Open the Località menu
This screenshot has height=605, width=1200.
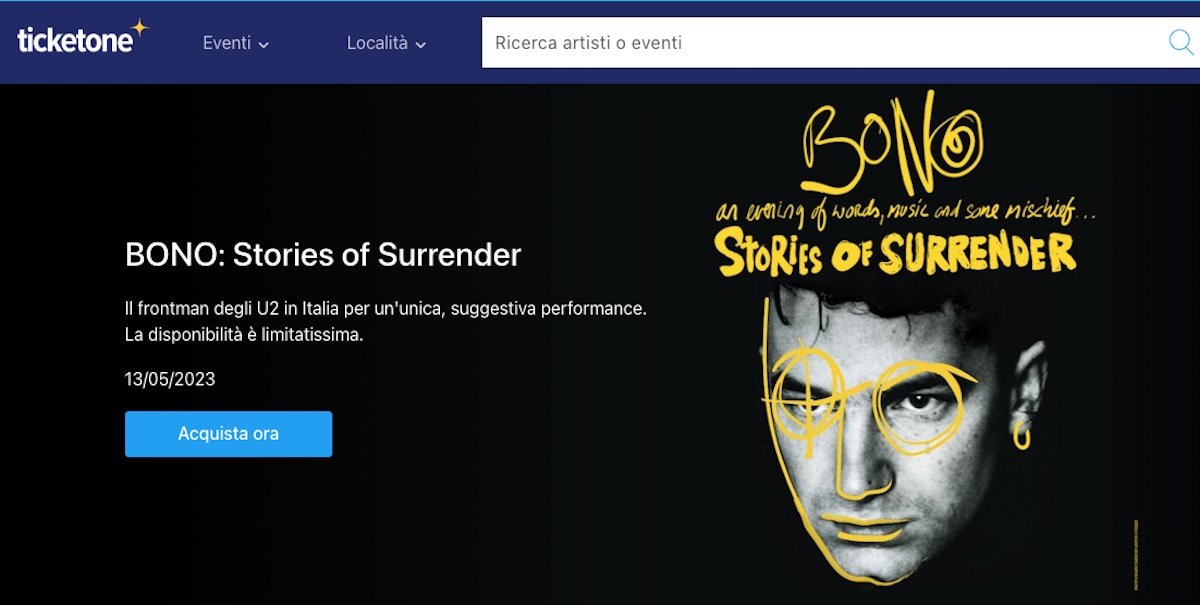pyautogui.click(x=377, y=43)
